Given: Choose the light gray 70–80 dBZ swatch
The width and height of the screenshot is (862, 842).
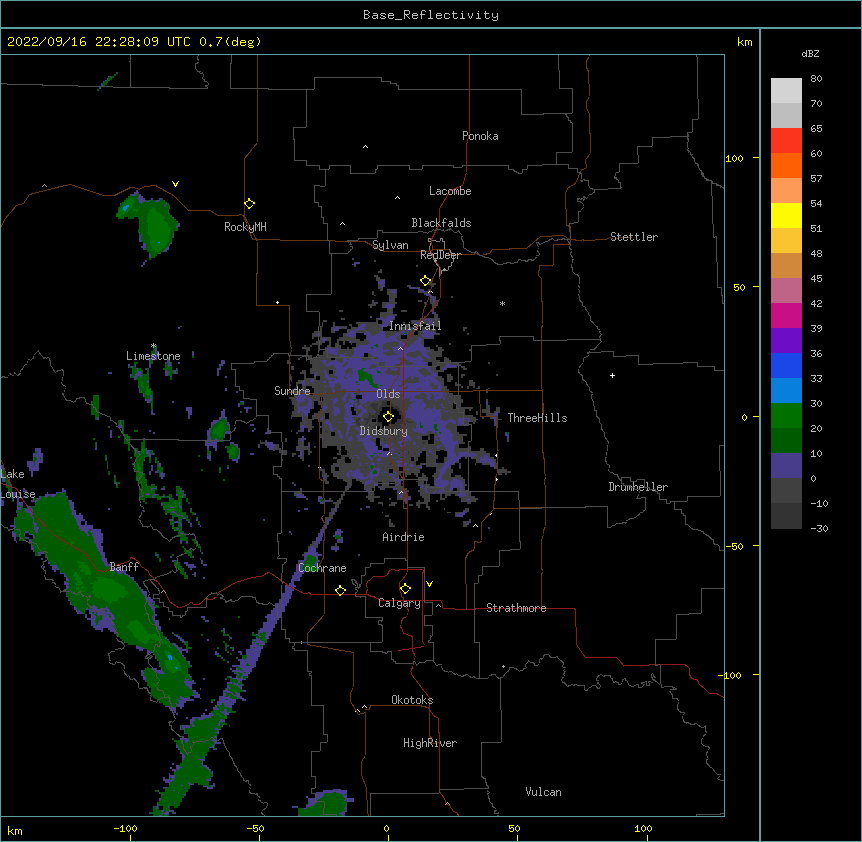Looking at the screenshot, I should click(x=786, y=90).
